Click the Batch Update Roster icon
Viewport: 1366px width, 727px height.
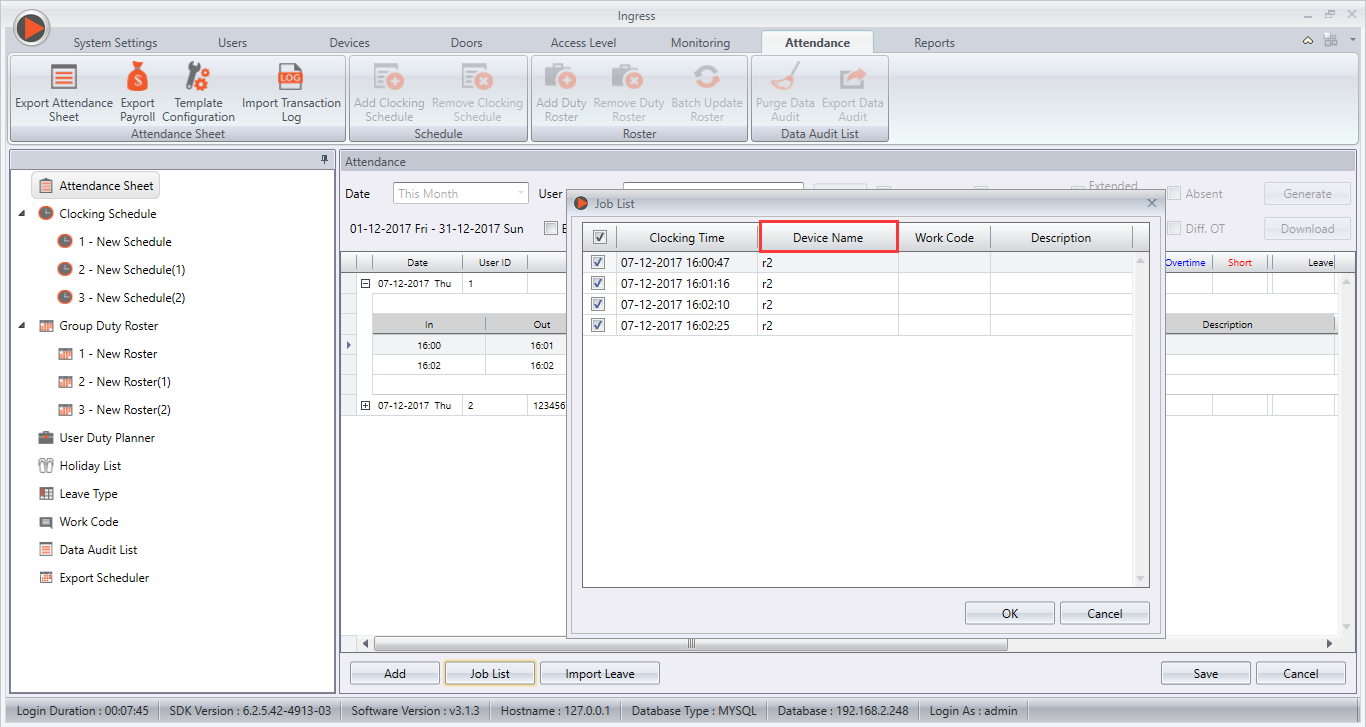[707, 77]
